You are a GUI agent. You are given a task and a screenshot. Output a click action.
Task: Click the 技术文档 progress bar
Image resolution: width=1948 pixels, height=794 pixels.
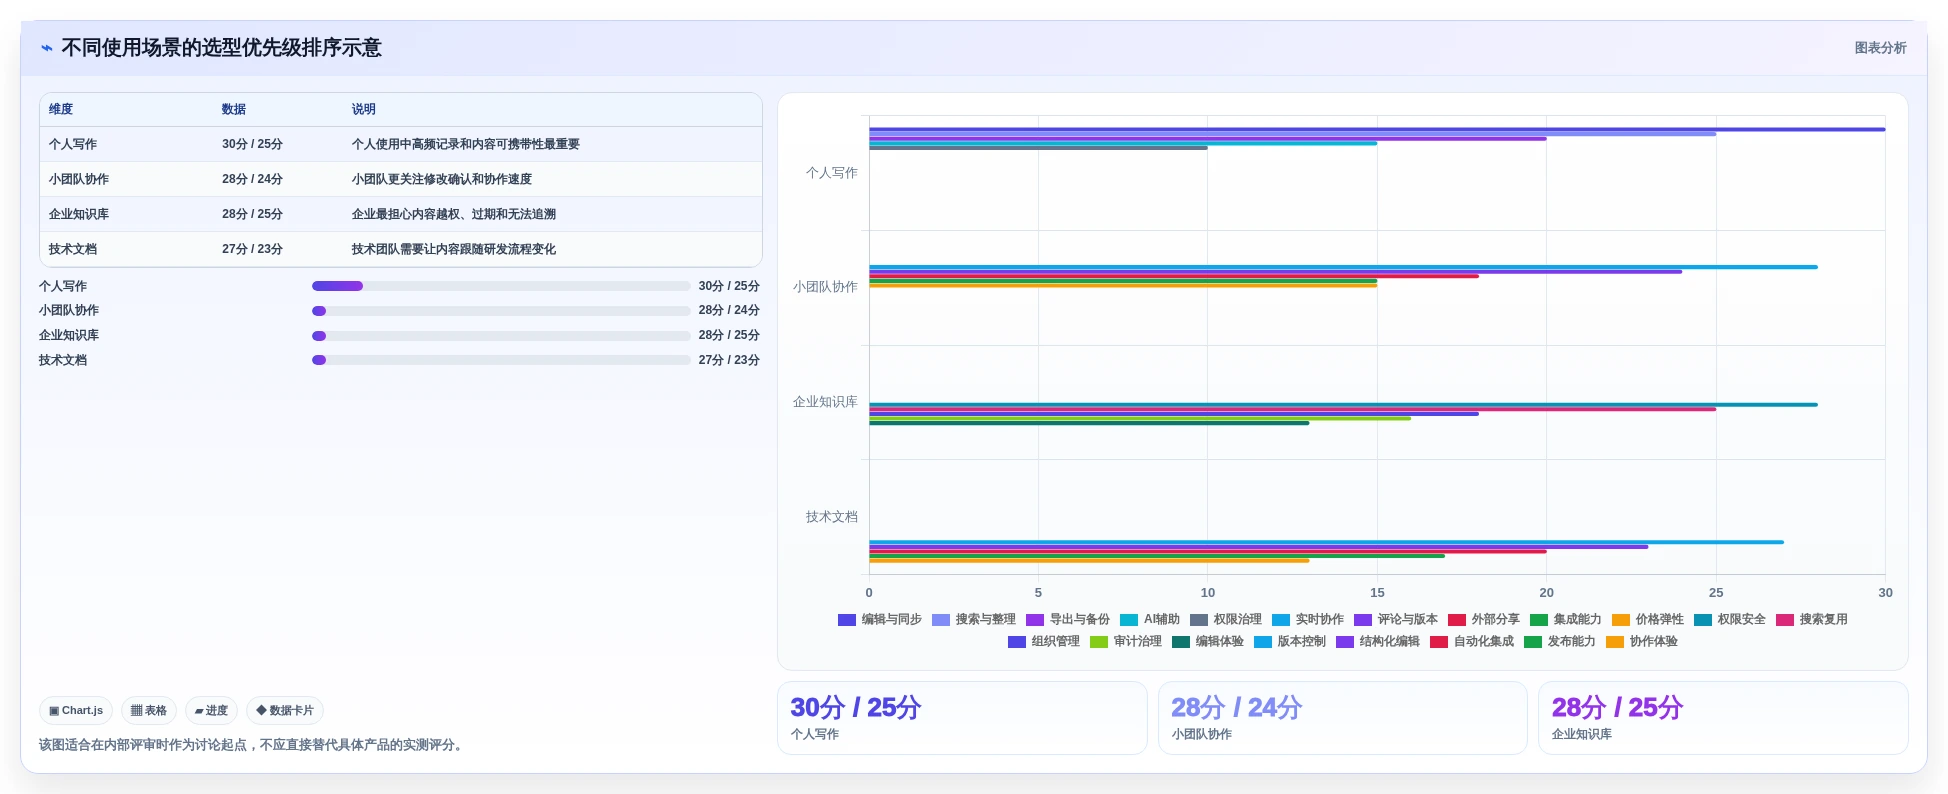(501, 360)
